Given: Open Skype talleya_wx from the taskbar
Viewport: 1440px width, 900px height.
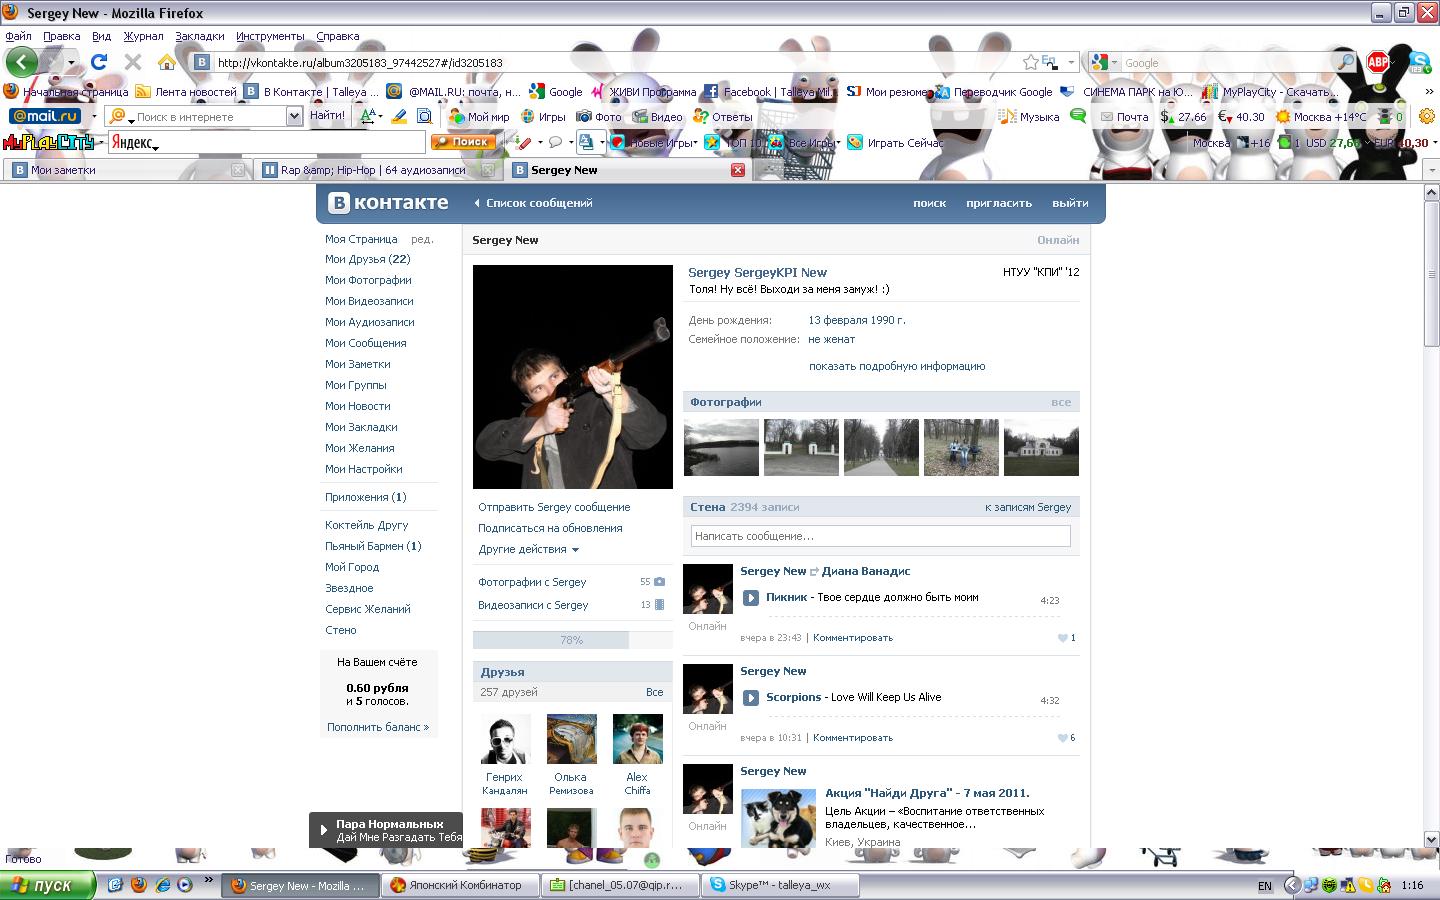Looking at the screenshot, I should [780, 885].
